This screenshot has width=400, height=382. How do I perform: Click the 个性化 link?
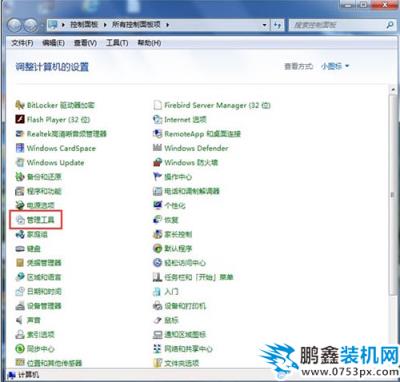[175, 205]
